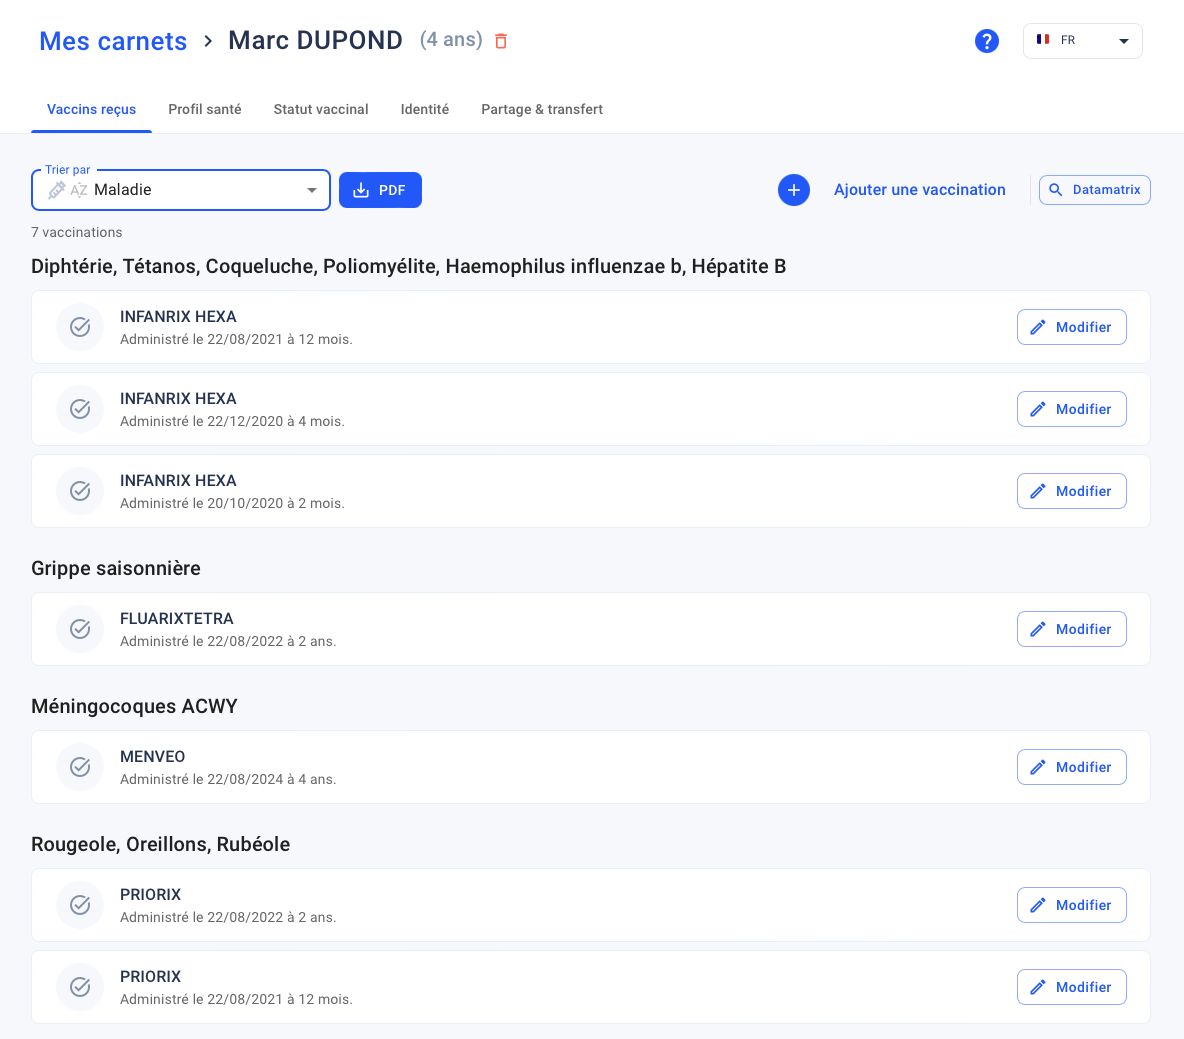Click the blue plus circle icon

[x=794, y=190]
